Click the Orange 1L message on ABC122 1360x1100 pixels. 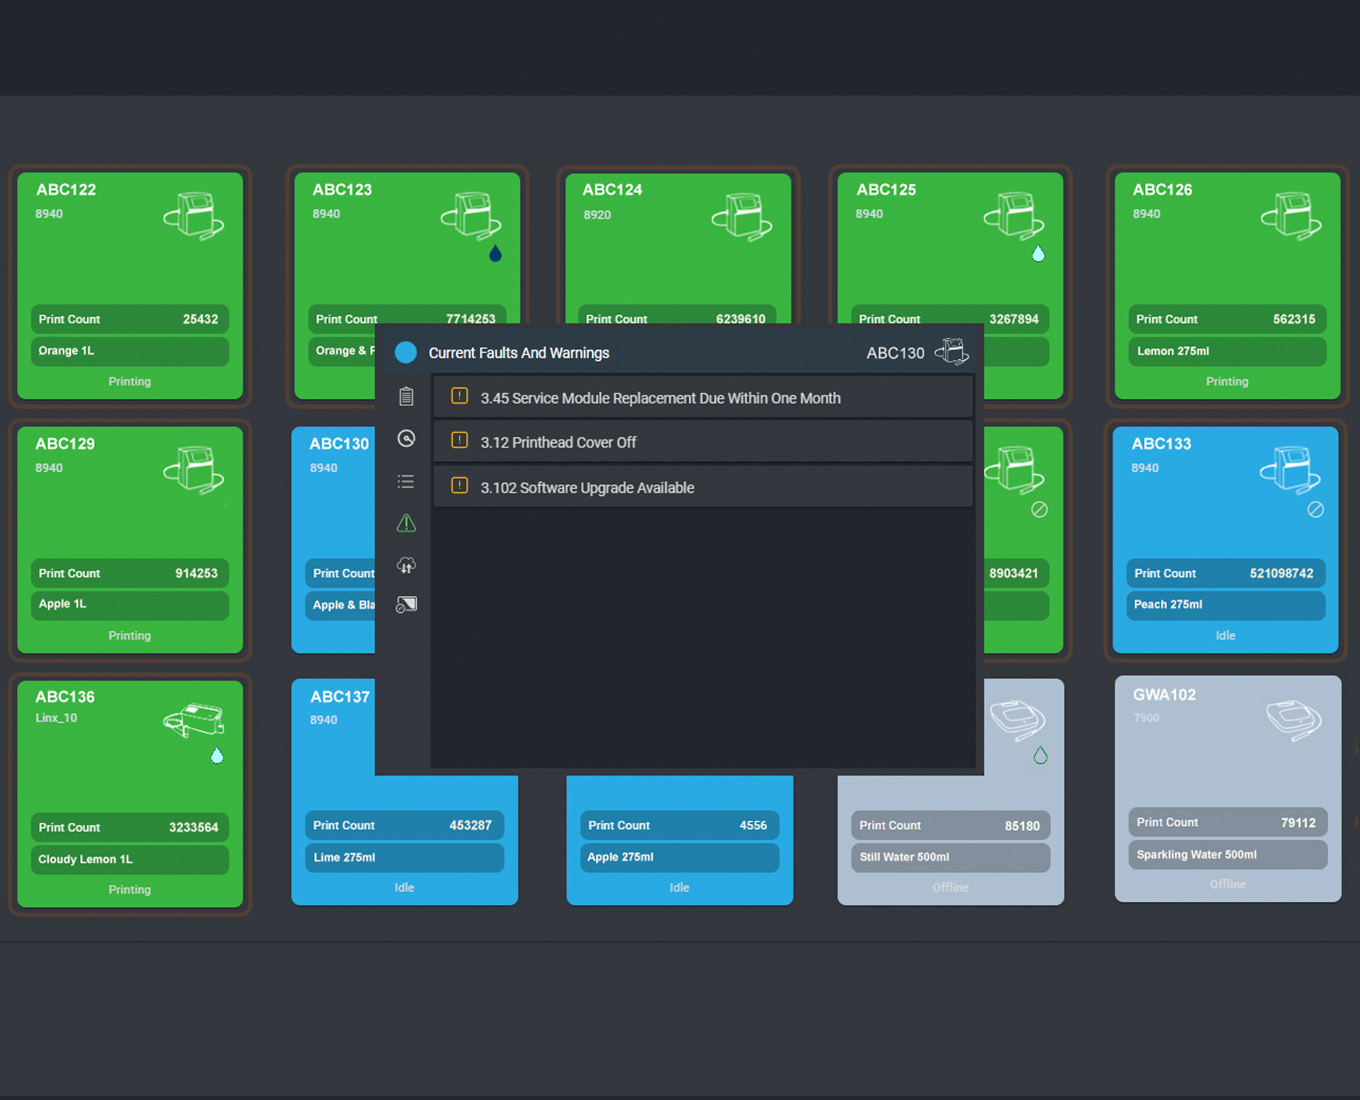tap(130, 351)
